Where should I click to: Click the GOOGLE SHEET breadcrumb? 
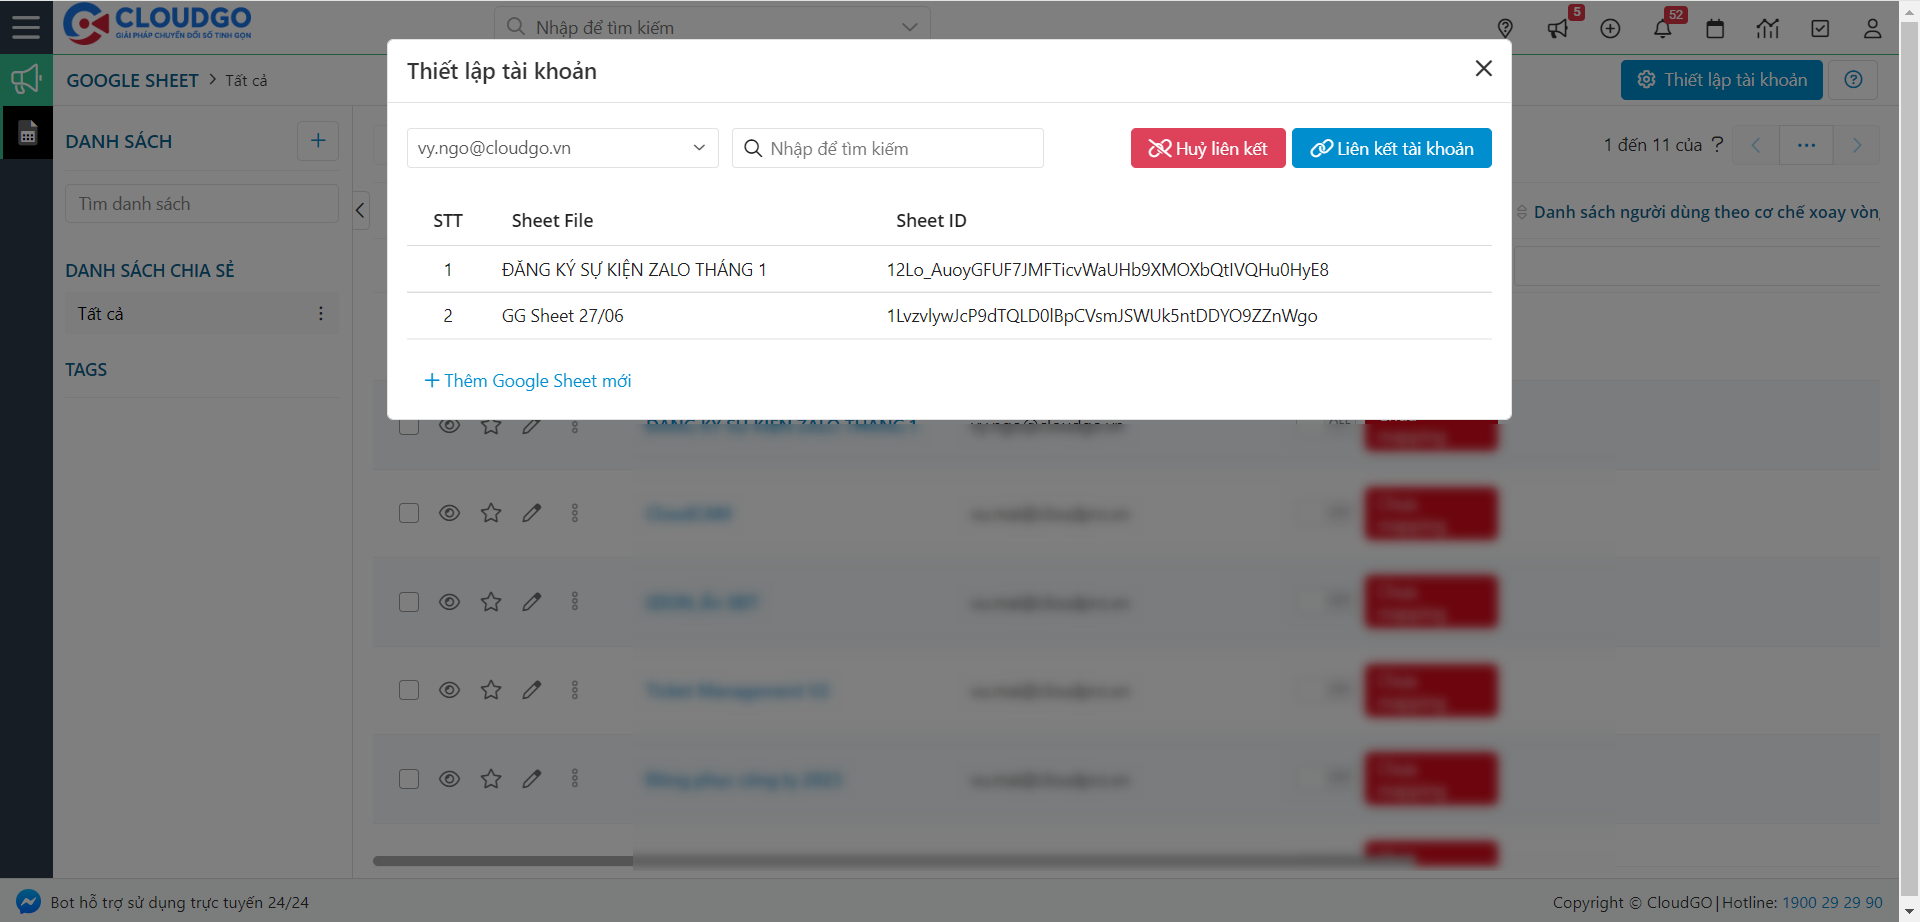pyautogui.click(x=132, y=80)
